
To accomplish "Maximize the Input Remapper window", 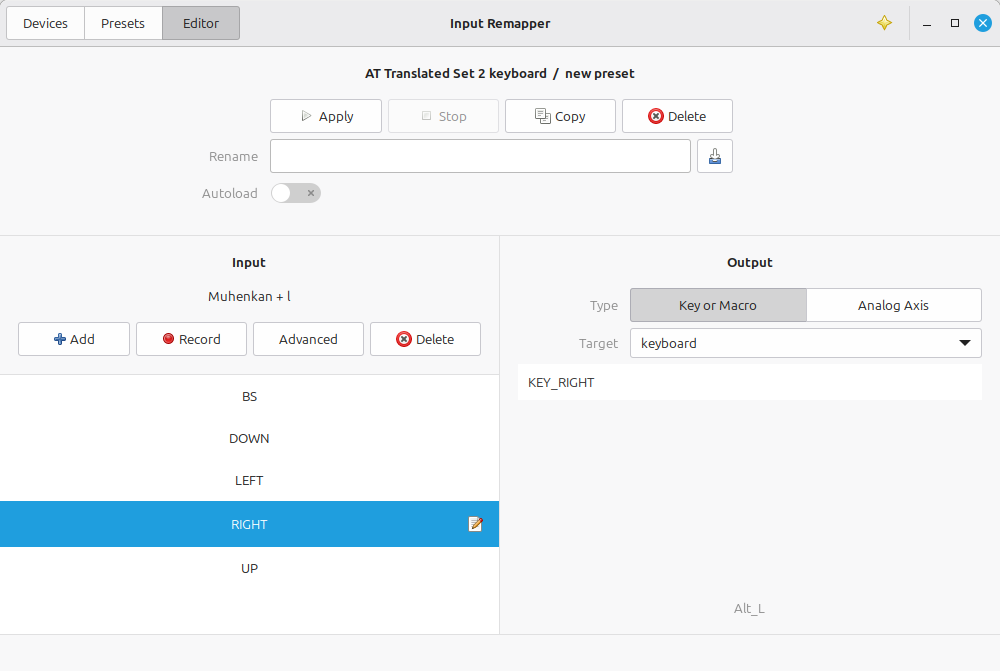I will click(955, 24).
